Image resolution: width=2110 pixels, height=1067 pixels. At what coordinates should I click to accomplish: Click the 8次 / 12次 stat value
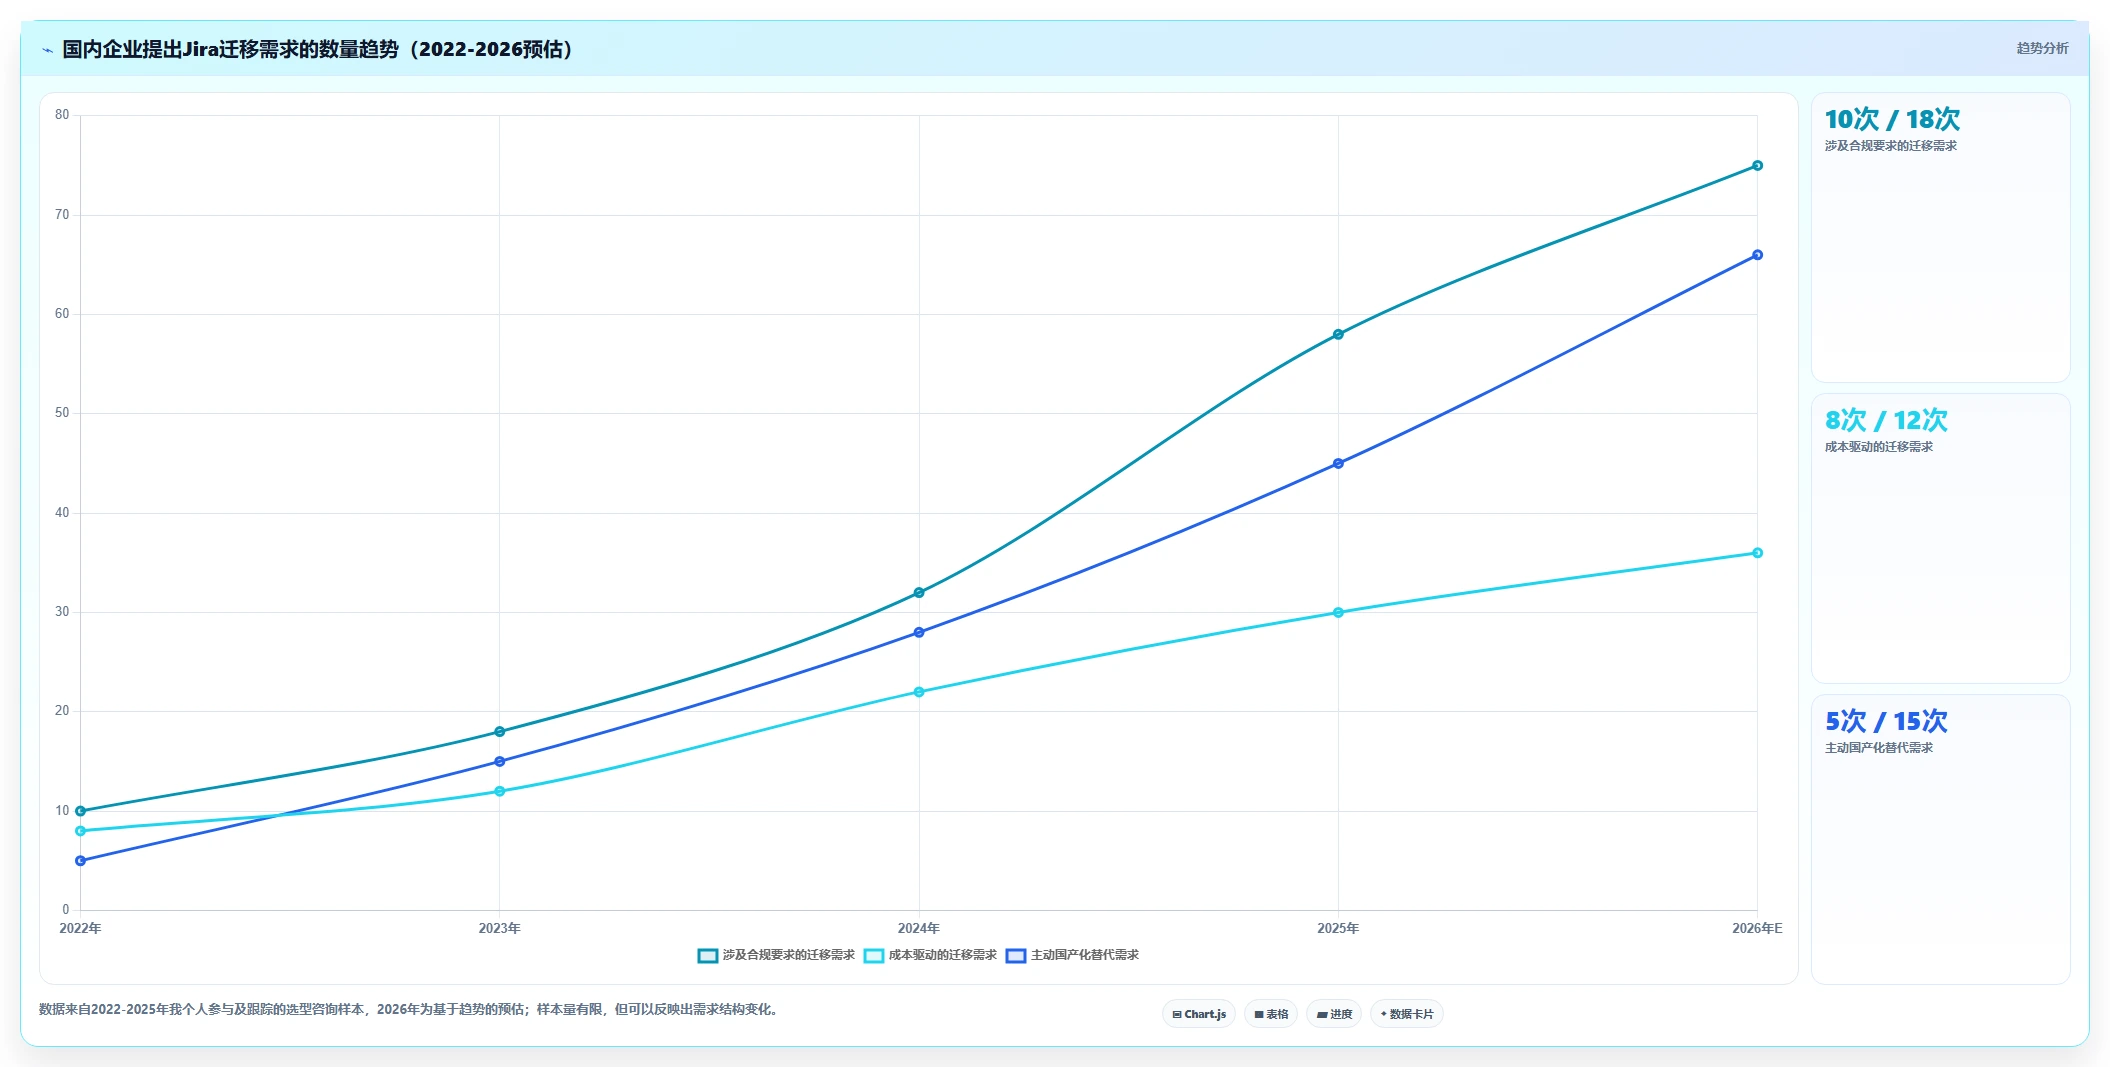pyautogui.click(x=1886, y=421)
